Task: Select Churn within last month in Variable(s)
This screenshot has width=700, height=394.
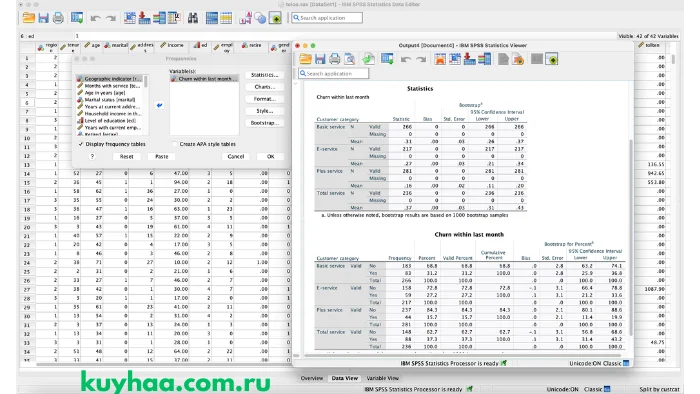Action: (204, 79)
